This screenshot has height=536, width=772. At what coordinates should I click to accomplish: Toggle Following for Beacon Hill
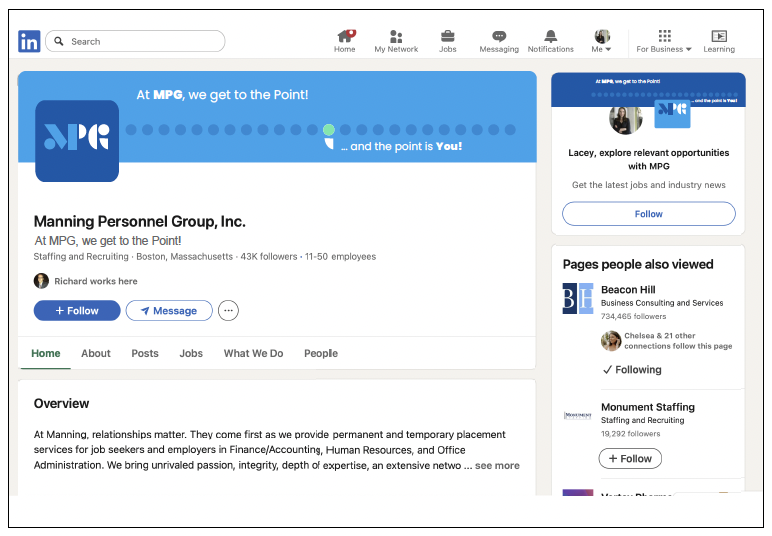click(632, 370)
